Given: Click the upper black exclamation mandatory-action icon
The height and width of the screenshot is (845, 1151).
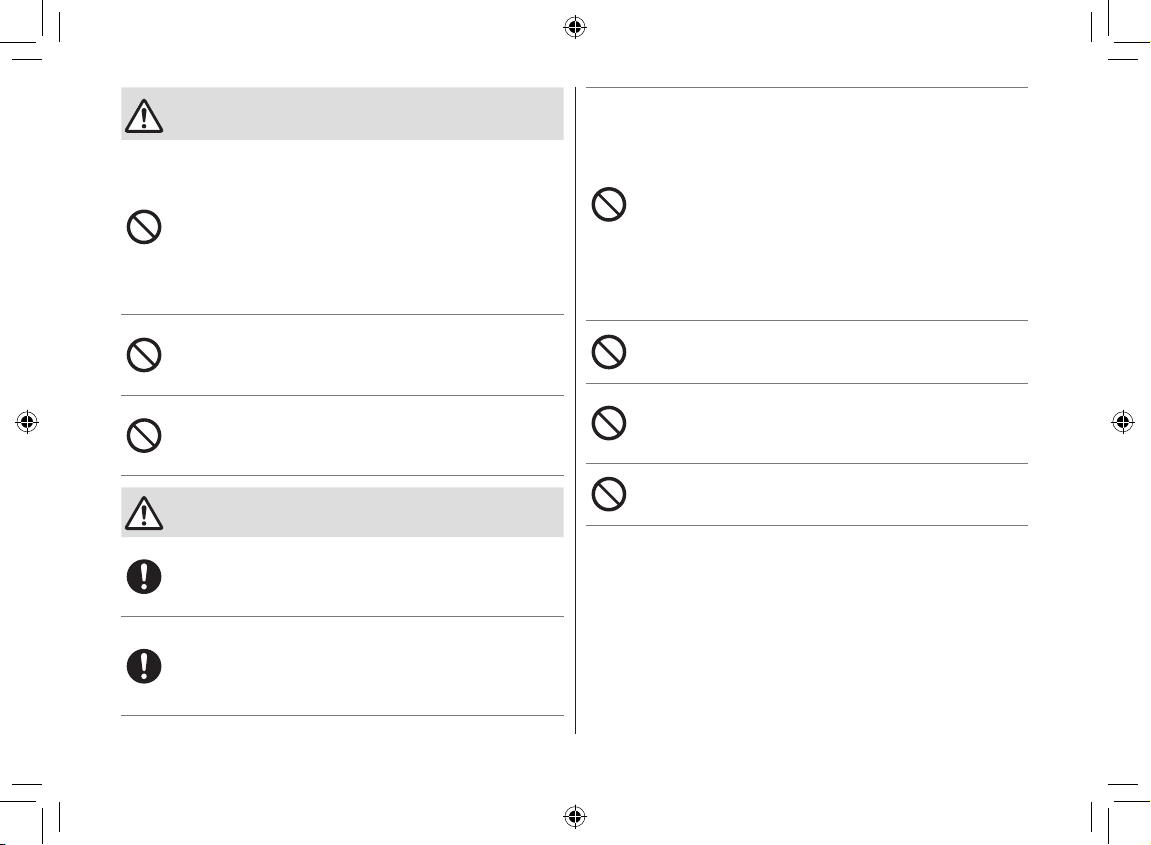Looking at the screenshot, I should tap(144, 577).
